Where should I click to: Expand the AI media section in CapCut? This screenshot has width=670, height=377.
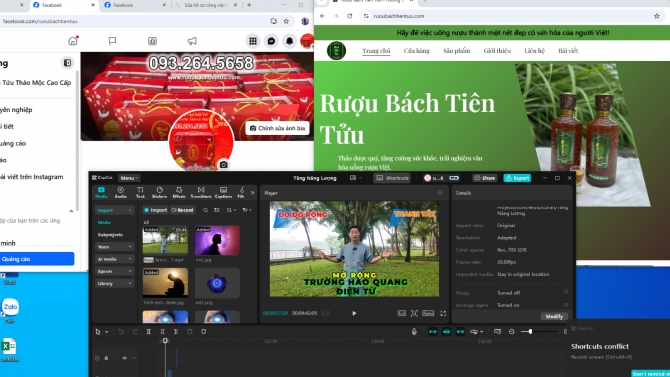(114, 259)
